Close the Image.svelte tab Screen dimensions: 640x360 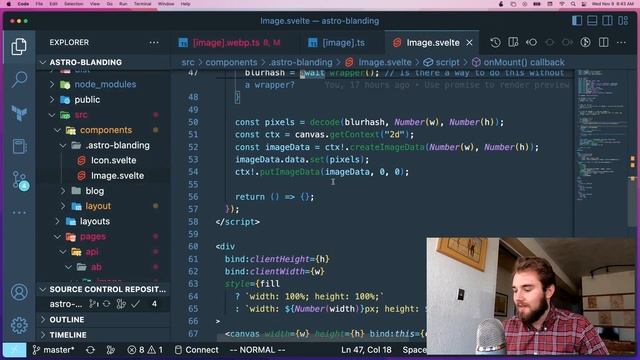pos(469,42)
